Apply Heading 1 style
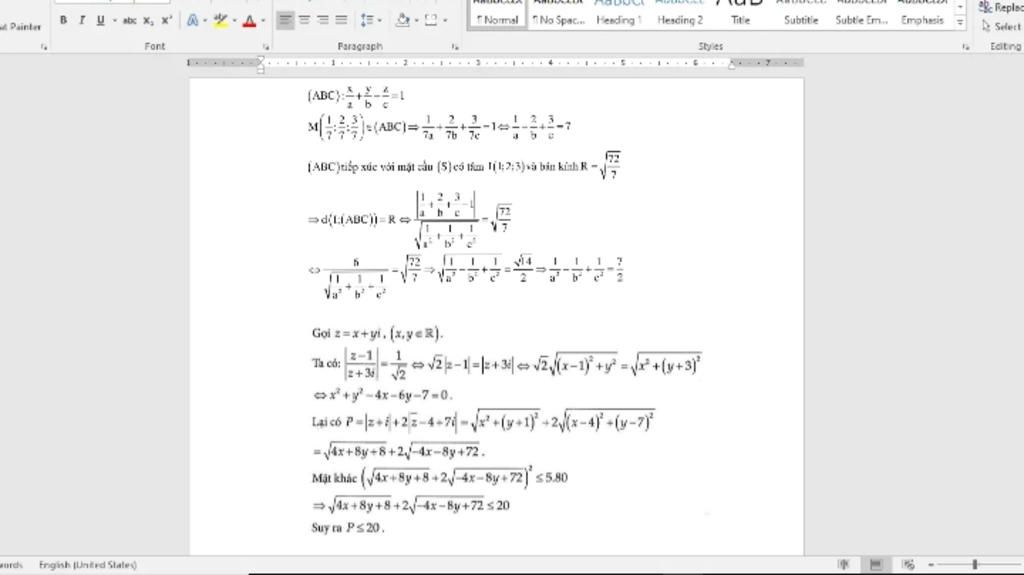Image resolution: width=1024 pixels, height=575 pixels. pos(619,14)
